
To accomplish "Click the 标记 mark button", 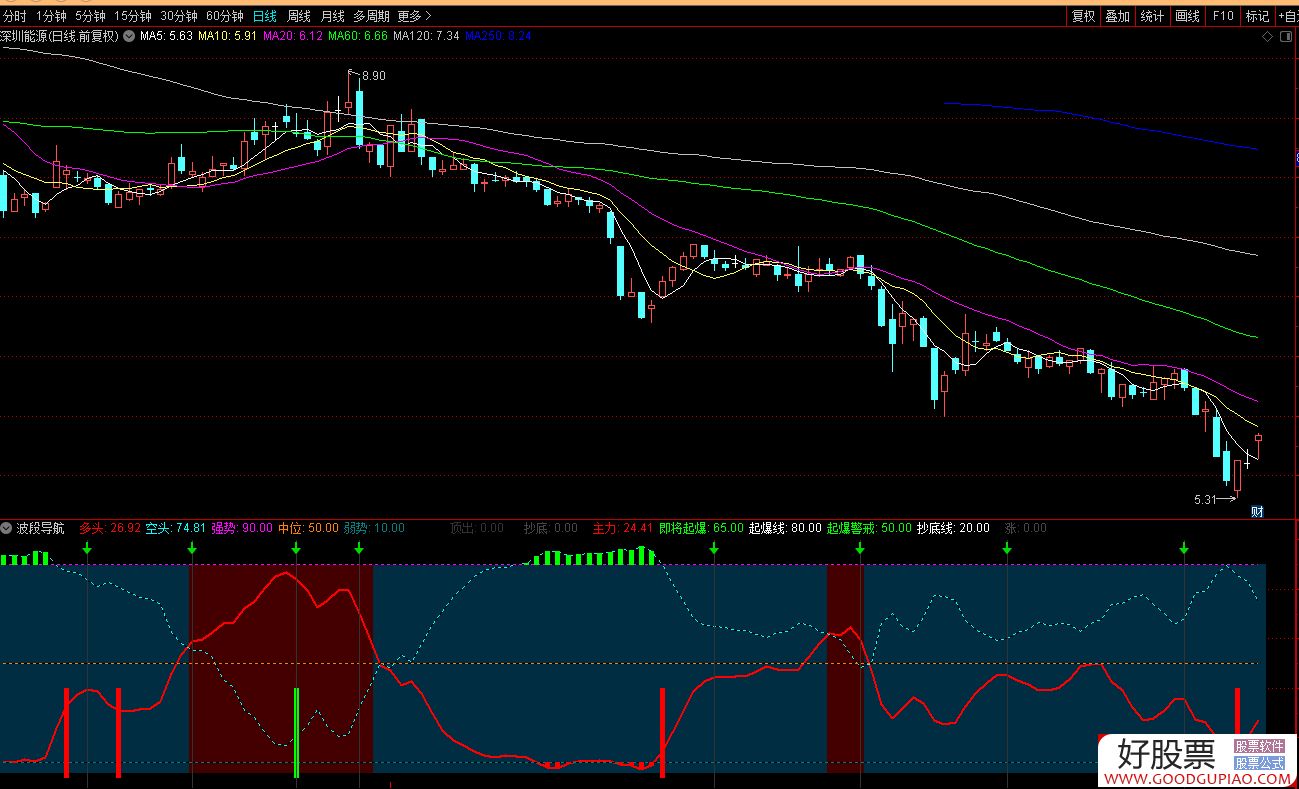I will click(x=1257, y=16).
